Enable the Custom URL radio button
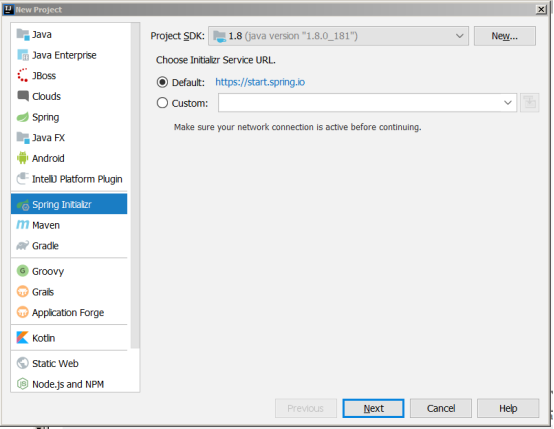The width and height of the screenshot is (554, 429). (x=162, y=103)
